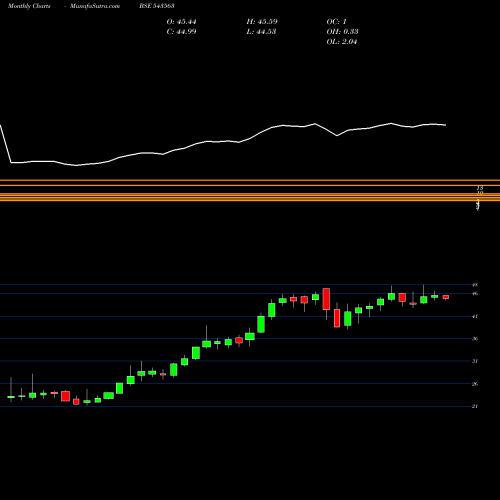Click the price axis label 41
Screen dimensions: 500x500
coord(475,316)
